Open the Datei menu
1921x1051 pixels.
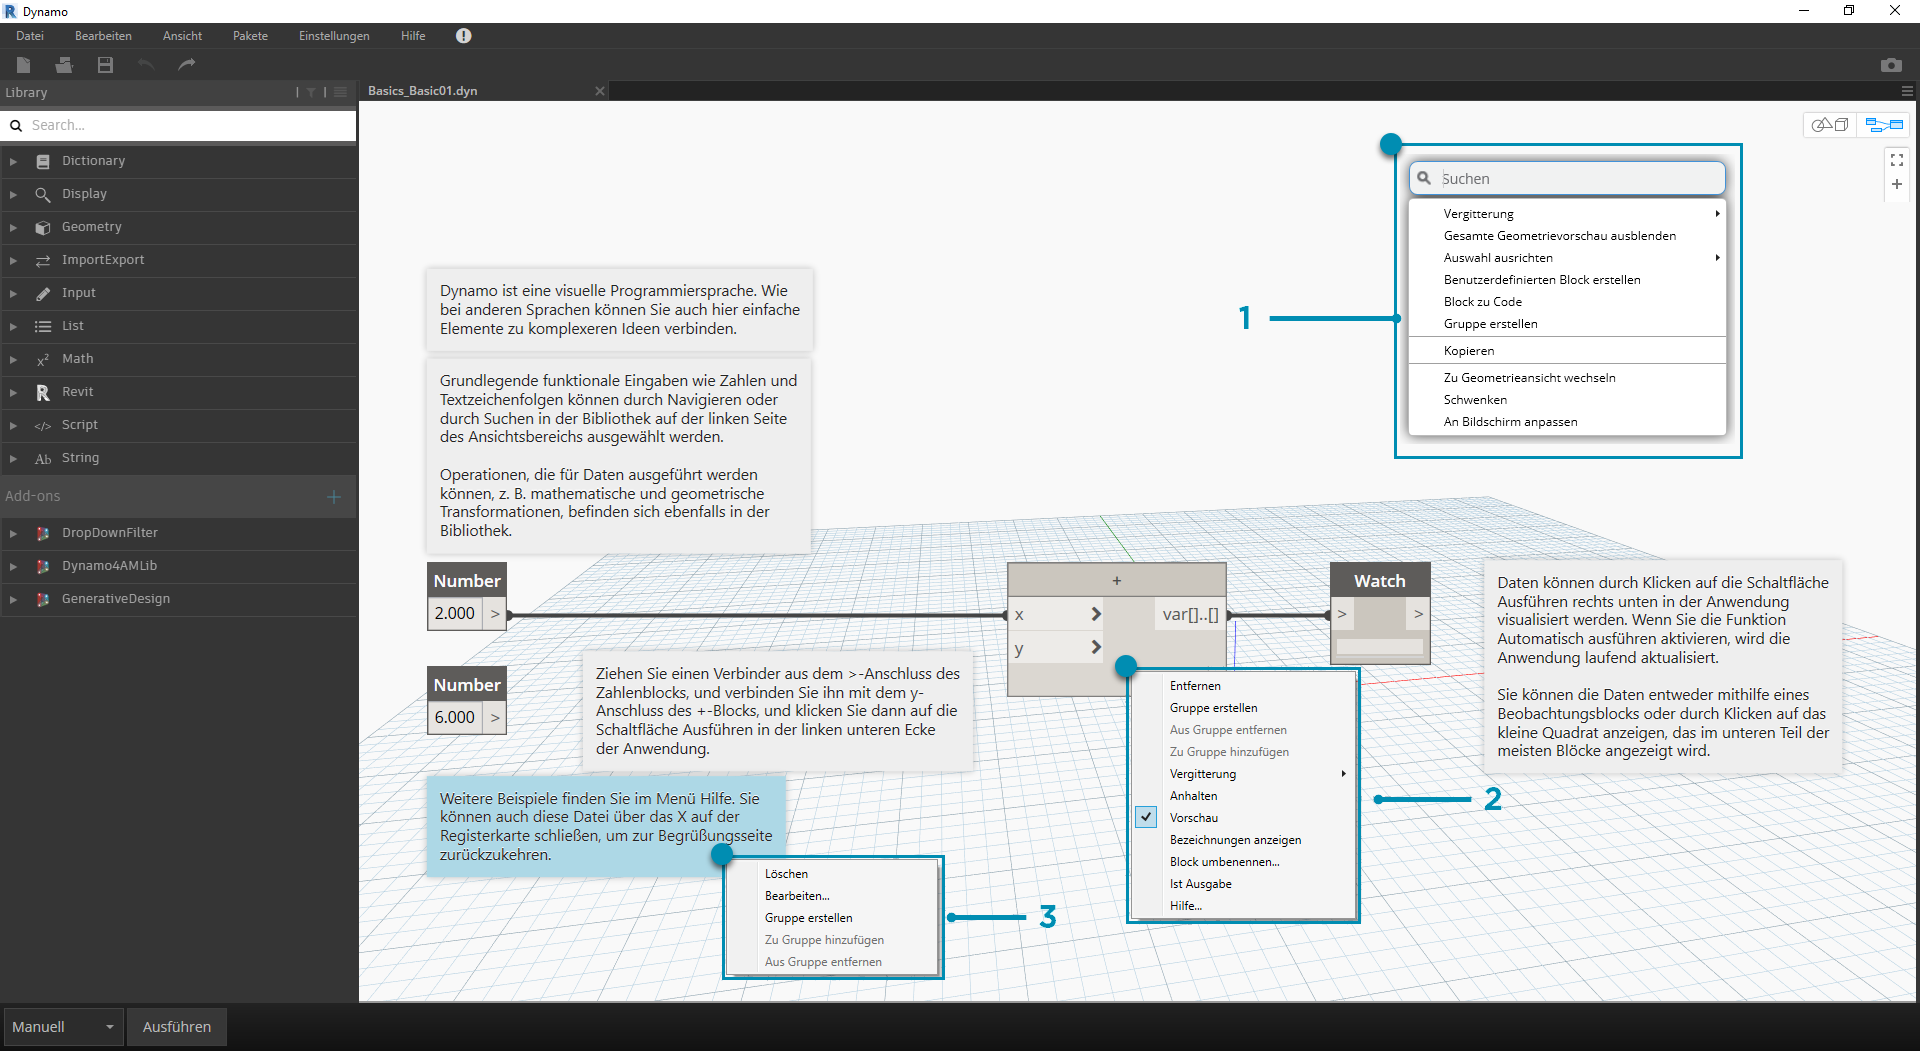click(x=30, y=36)
